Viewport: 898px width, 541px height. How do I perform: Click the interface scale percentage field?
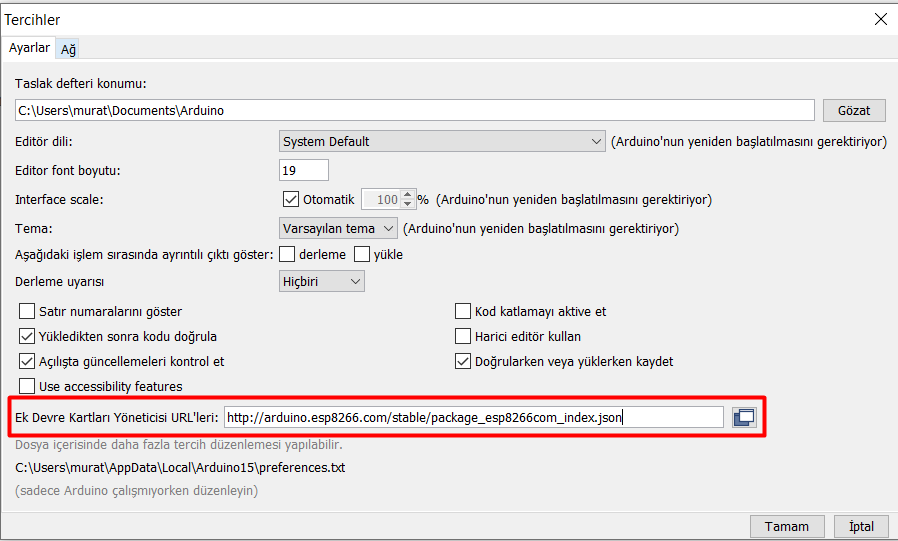click(381, 199)
